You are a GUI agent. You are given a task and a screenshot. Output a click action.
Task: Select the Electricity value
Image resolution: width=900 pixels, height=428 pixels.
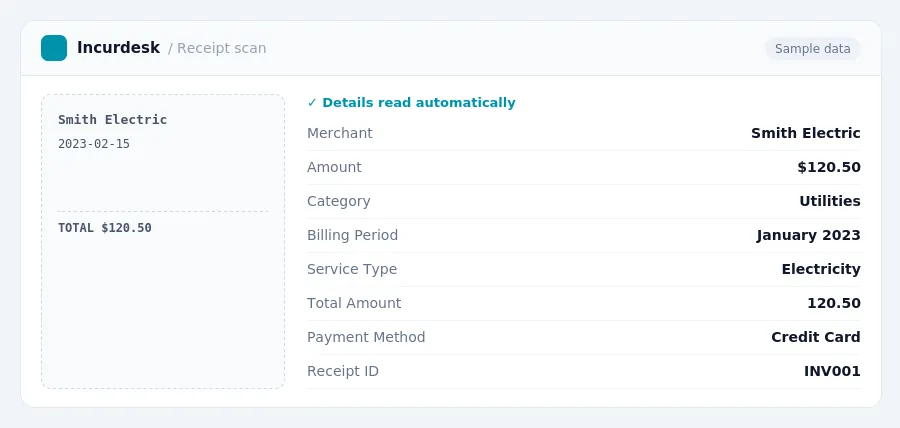(x=821, y=269)
